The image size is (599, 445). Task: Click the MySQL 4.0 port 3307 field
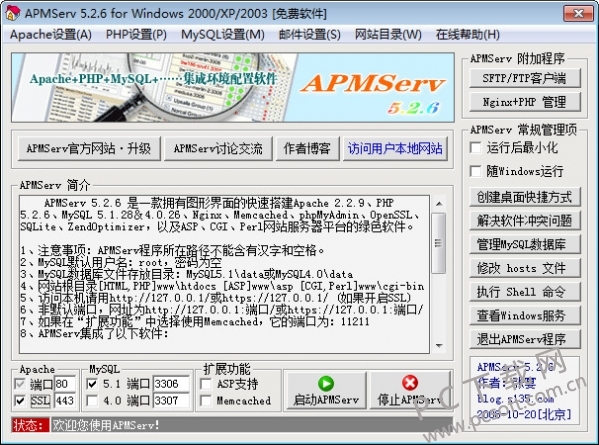(171, 400)
